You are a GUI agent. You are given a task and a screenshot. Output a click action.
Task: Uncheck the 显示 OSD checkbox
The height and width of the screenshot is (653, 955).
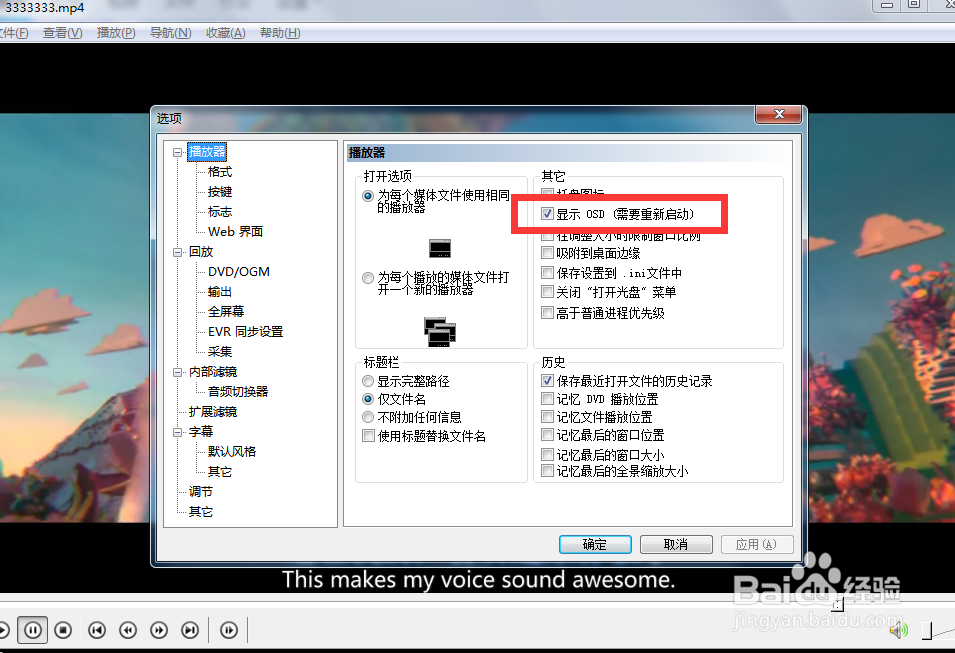pos(547,212)
